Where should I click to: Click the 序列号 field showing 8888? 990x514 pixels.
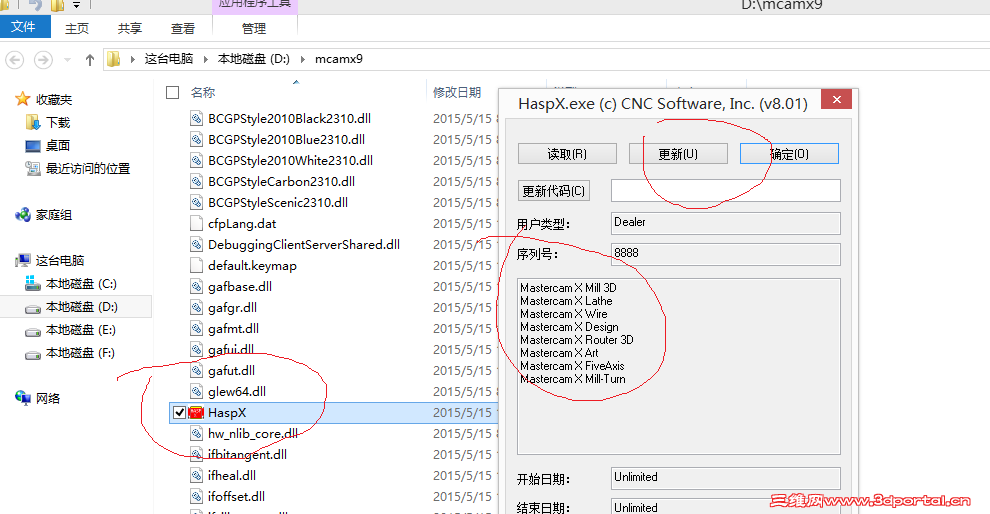[x=725, y=254]
